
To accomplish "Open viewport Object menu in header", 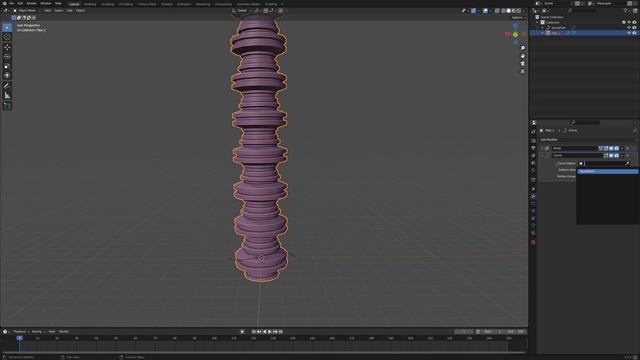I will 80,11.
